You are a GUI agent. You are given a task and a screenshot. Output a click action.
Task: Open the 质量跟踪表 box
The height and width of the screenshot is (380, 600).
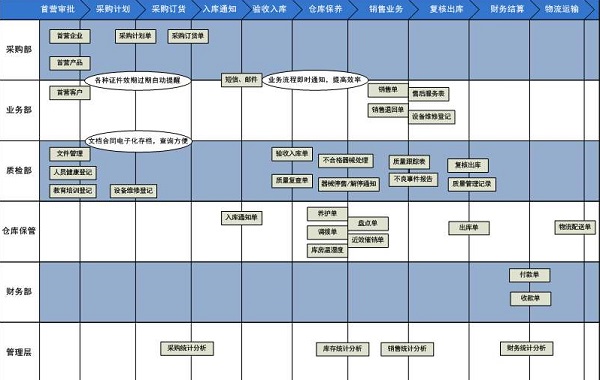[x=409, y=162]
